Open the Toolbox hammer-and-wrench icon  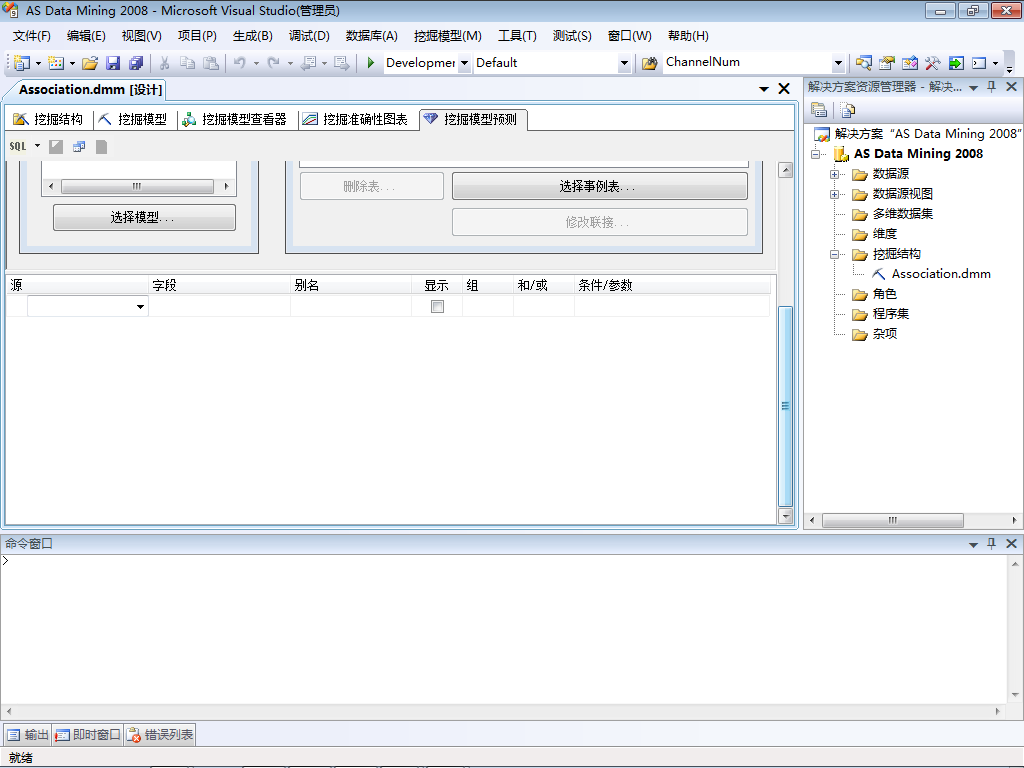coord(933,63)
